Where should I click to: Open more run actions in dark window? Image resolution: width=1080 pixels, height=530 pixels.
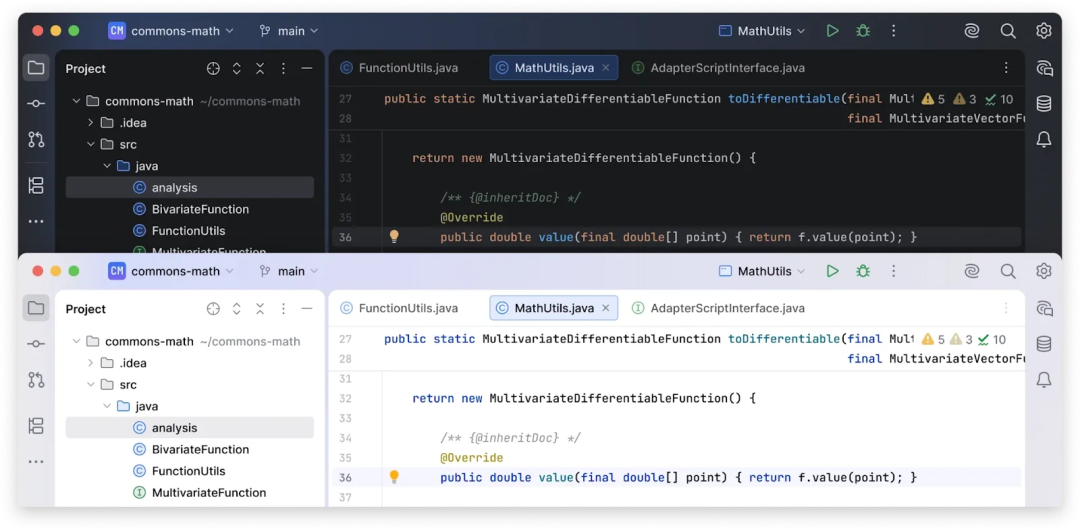click(893, 31)
